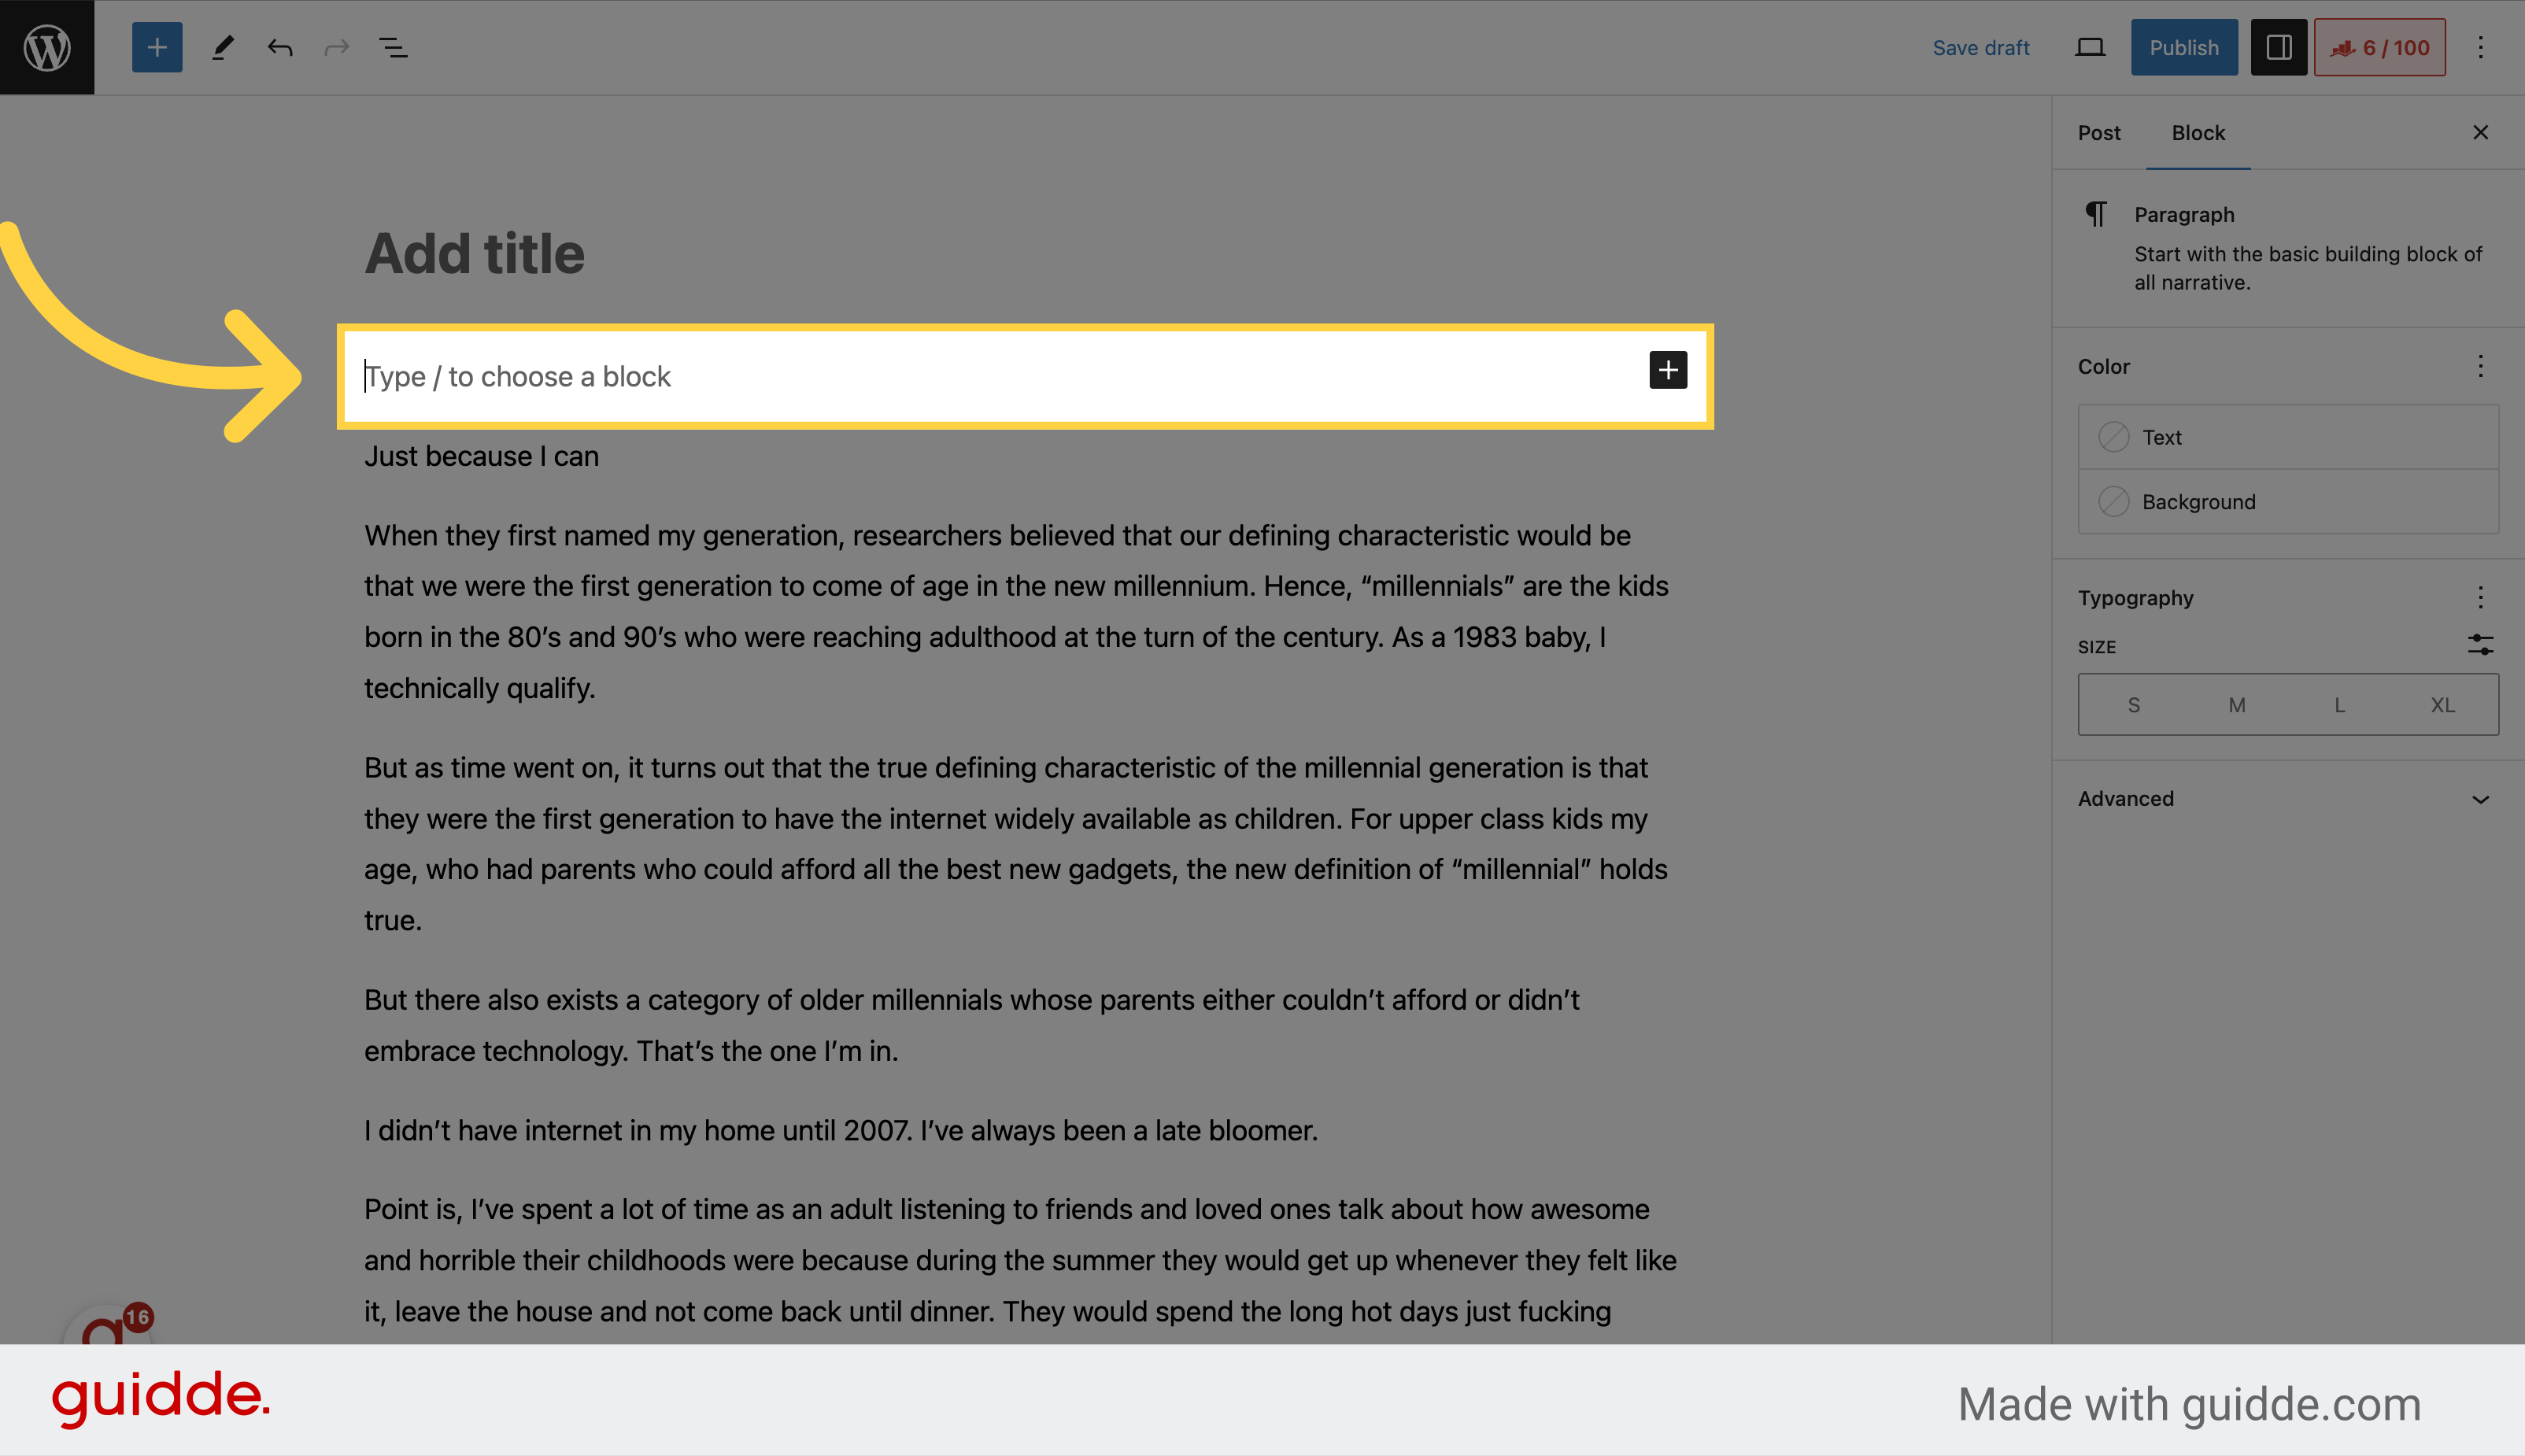2525x1456 pixels.
Task: Click the Redo icon in toolbar
Action: [x=335, y=46]
